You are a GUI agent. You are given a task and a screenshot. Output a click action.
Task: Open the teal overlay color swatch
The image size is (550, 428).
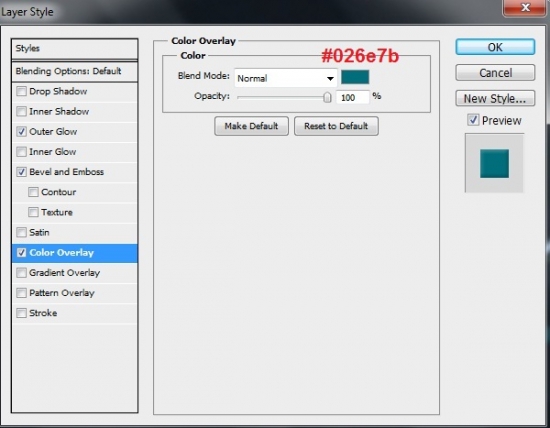coord(355,78)
